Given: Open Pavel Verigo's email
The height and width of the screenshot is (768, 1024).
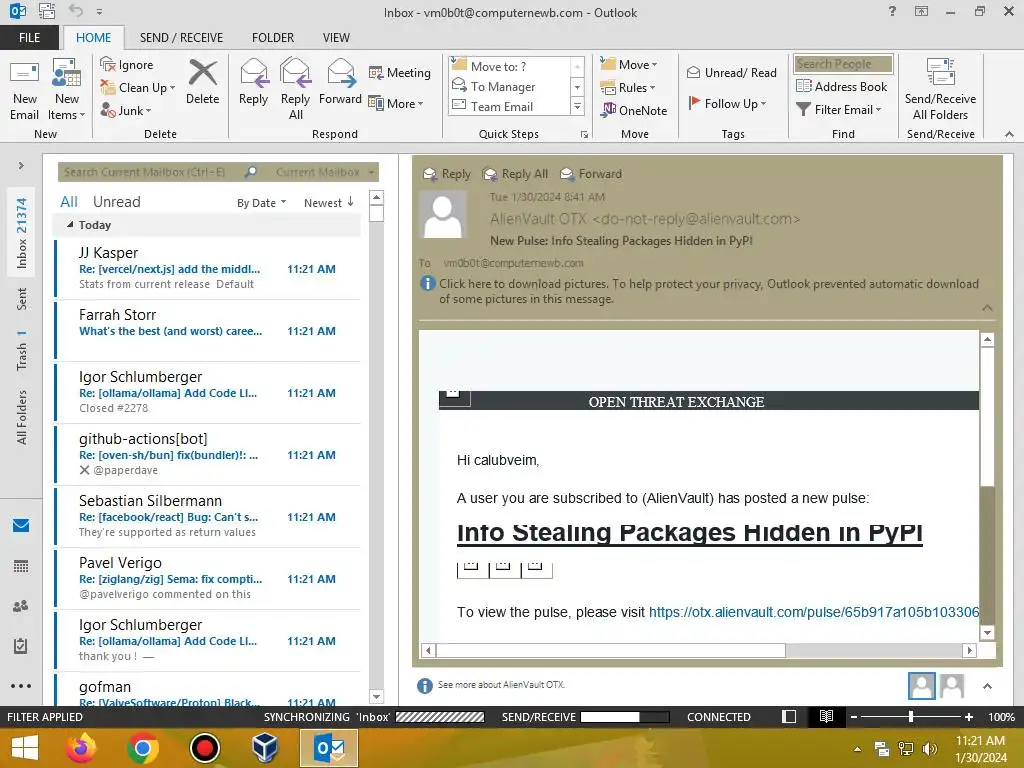Looking at the screenshot, I should tap(208, 579).
